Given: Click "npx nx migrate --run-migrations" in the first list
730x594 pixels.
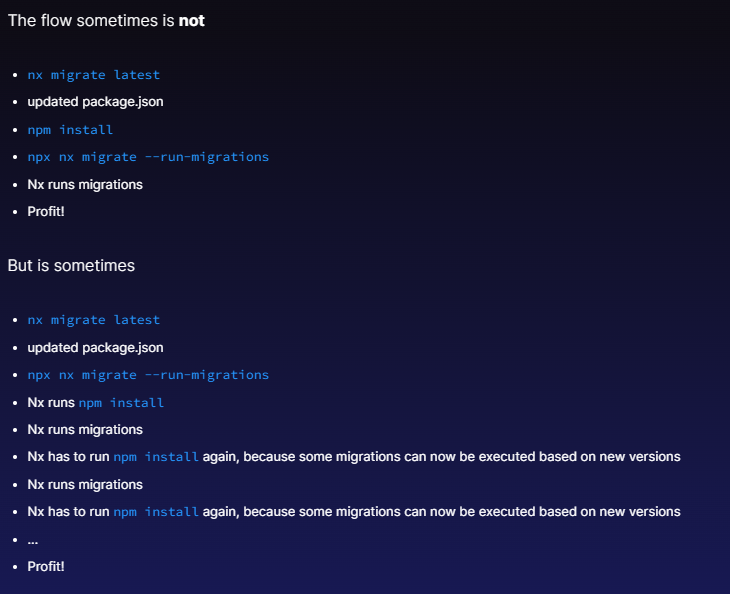Looking at the screenshot, I should tap(148, 157).
